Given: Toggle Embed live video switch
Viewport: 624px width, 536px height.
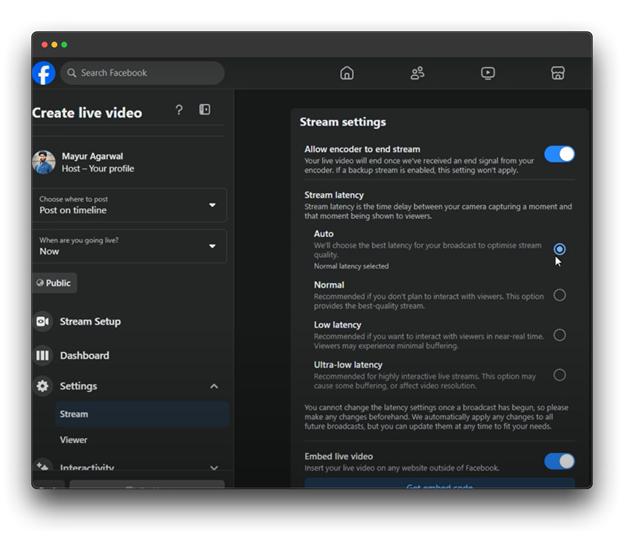Looking at the screenshot, I should [x=559, y=461].
